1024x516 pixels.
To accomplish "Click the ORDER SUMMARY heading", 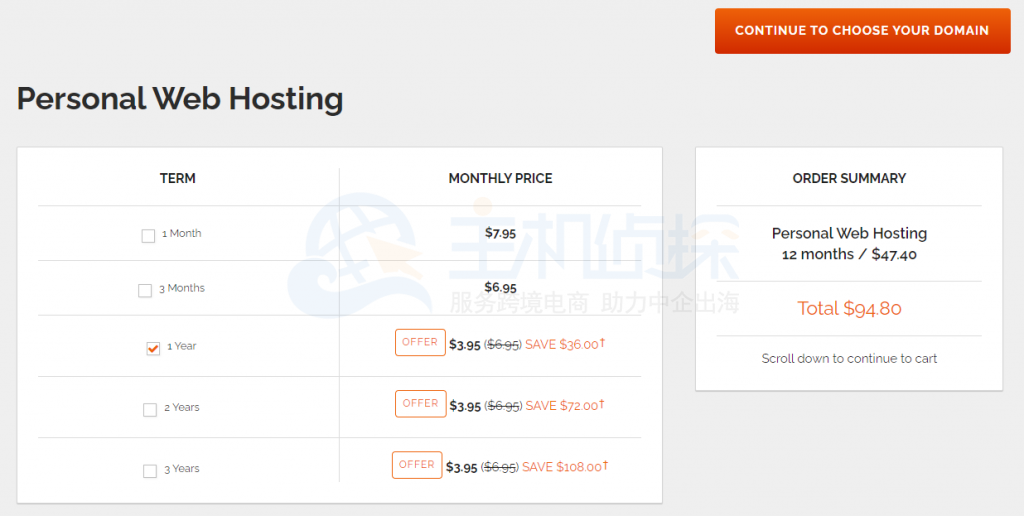I will (x=849, y=178).
